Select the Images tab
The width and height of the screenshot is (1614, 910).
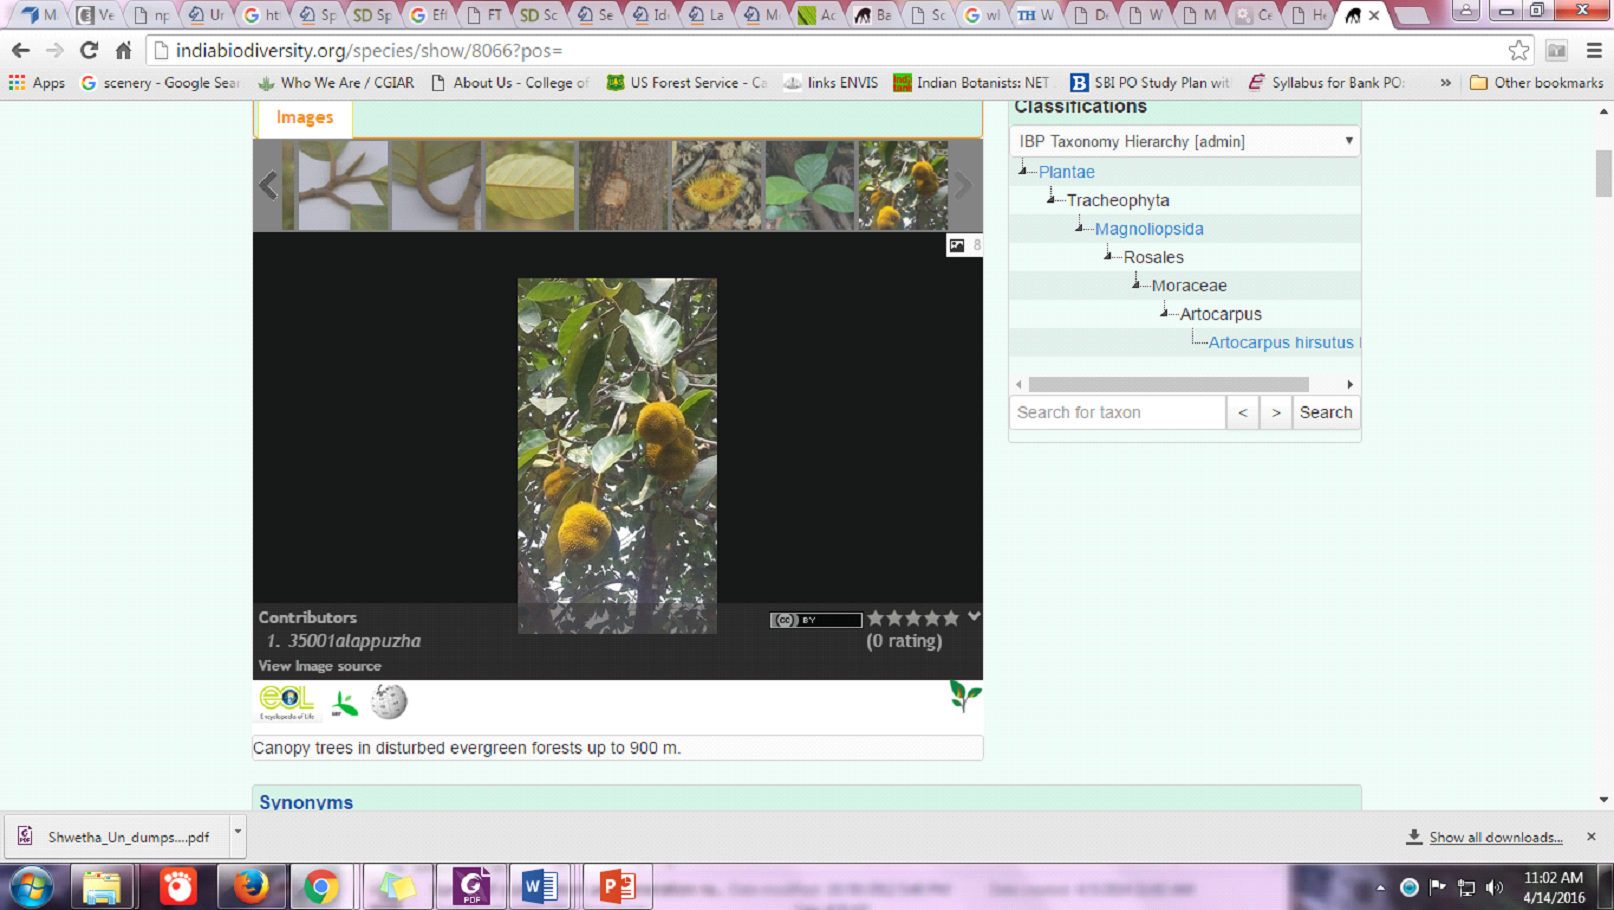point(304,118)
